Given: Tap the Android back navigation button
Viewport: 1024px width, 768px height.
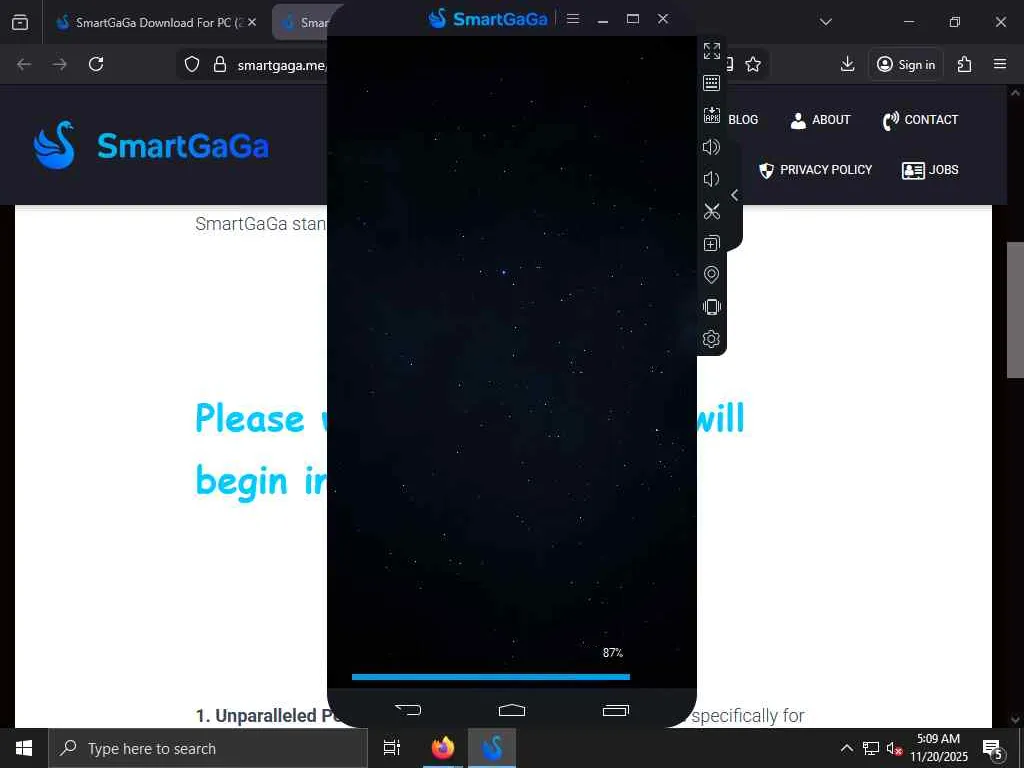Looking at the screenshot, I should click(408, 709).
